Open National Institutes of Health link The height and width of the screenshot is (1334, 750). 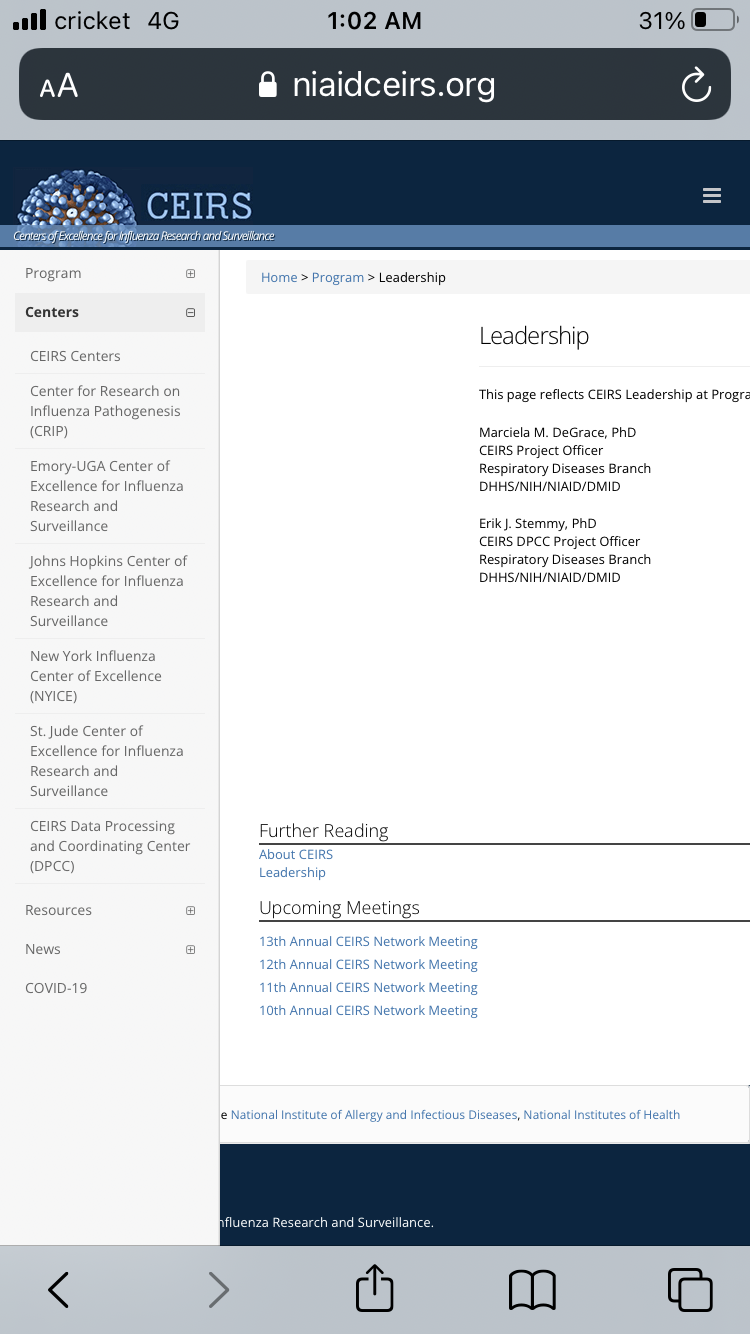tap(602, 1114)
